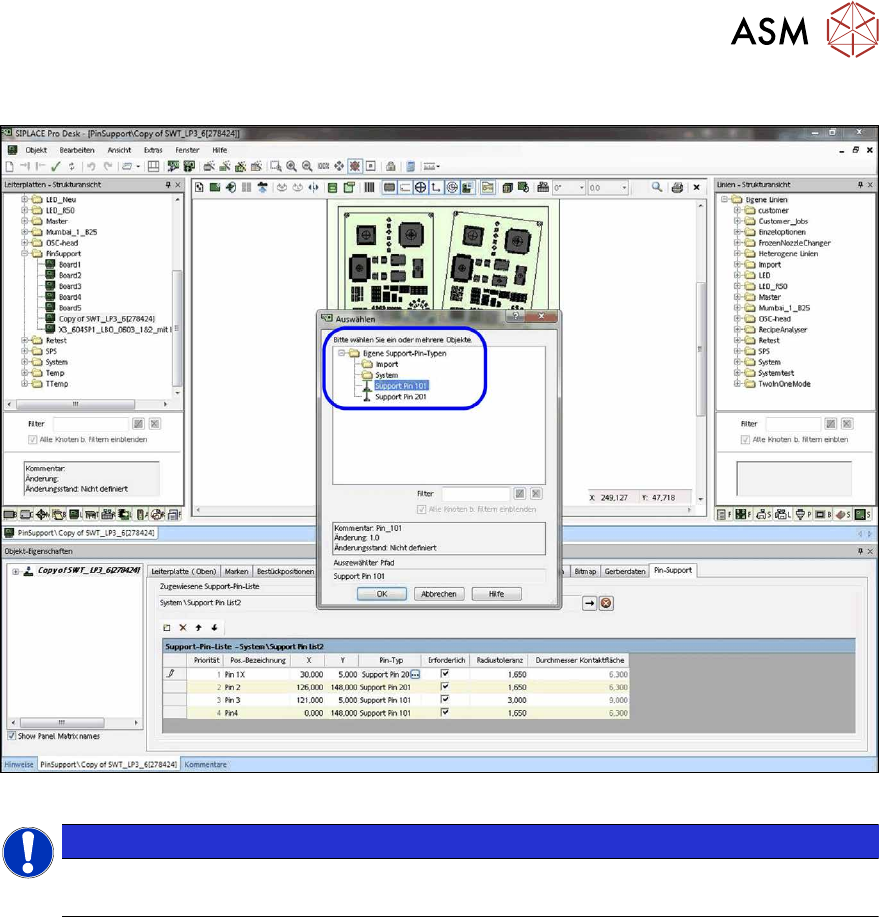Click the four-arrow pan/move icon
Screen dimensions: 879x917
pos(339,167)
